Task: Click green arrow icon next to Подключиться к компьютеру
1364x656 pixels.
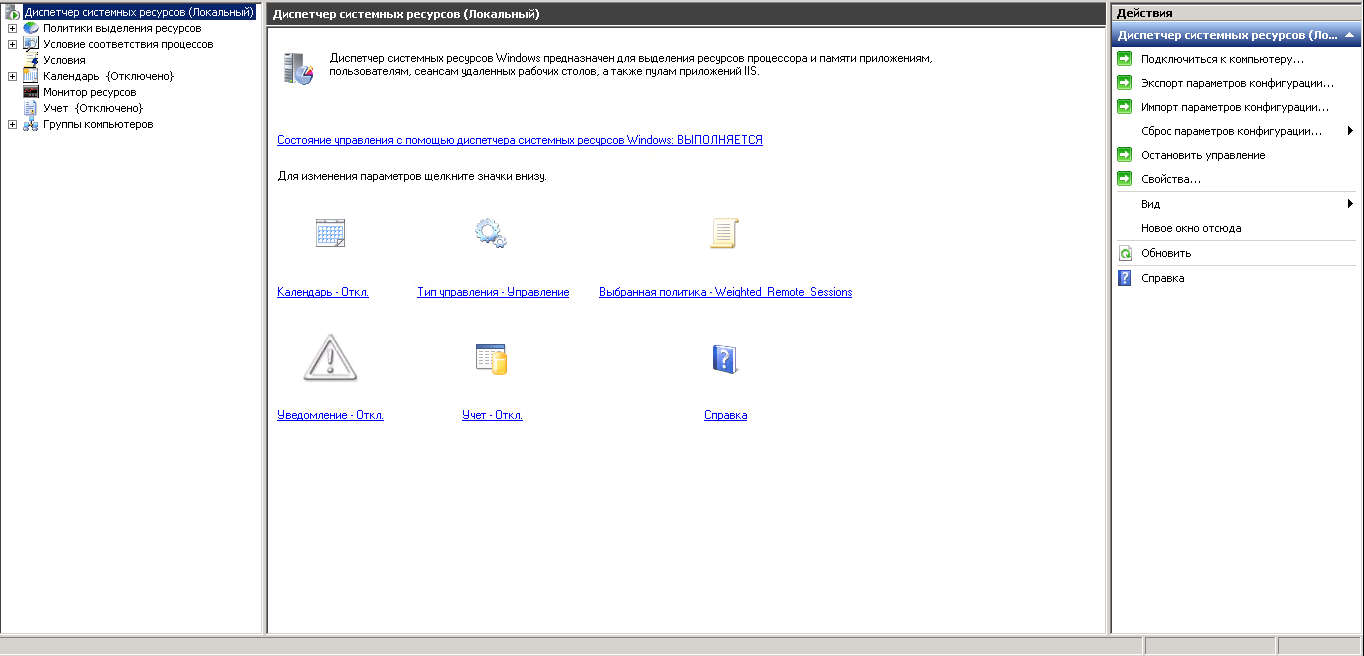Action: [x=1124, y=59]
